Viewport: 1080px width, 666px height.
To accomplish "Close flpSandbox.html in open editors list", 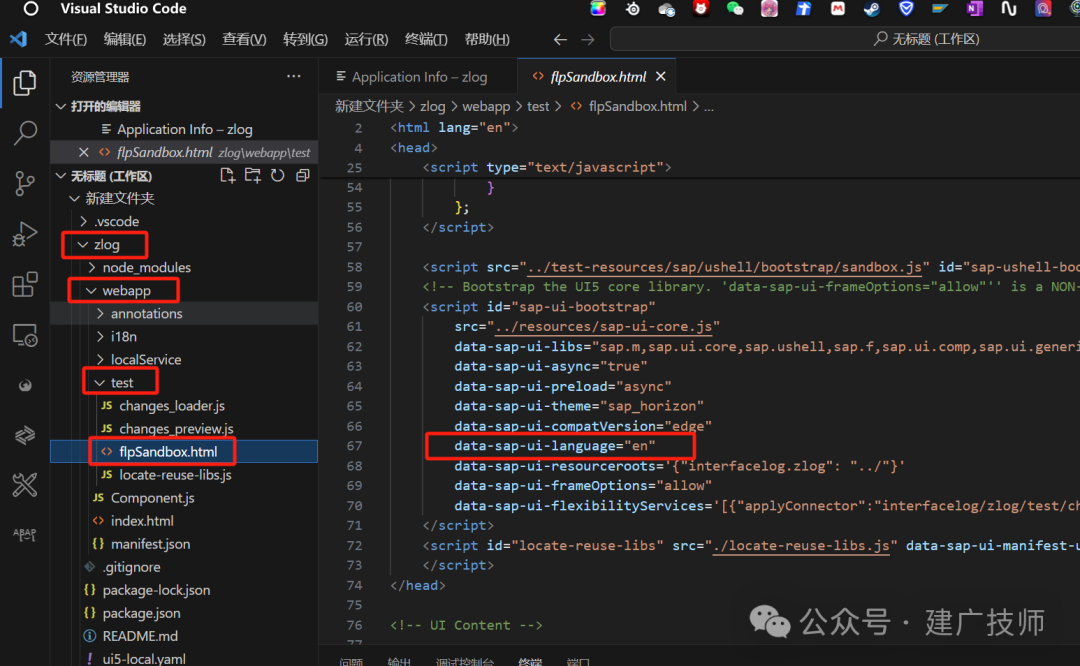I will click(x=83, y=152).
